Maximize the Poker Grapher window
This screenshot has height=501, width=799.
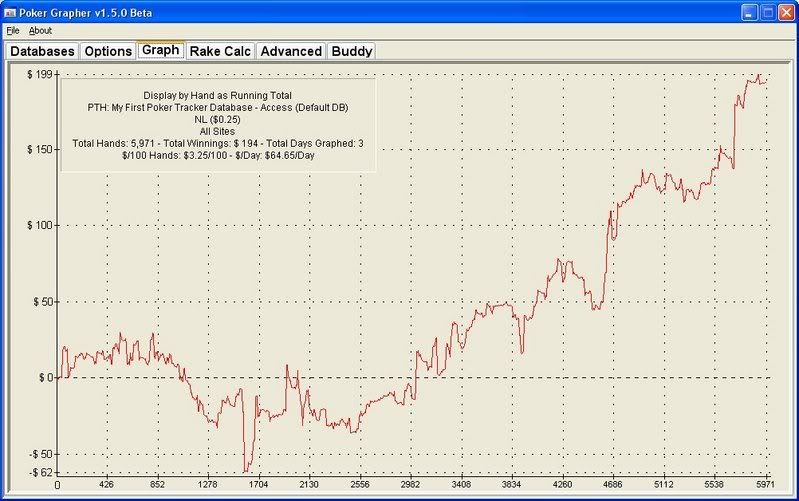(x=766, y=12)
